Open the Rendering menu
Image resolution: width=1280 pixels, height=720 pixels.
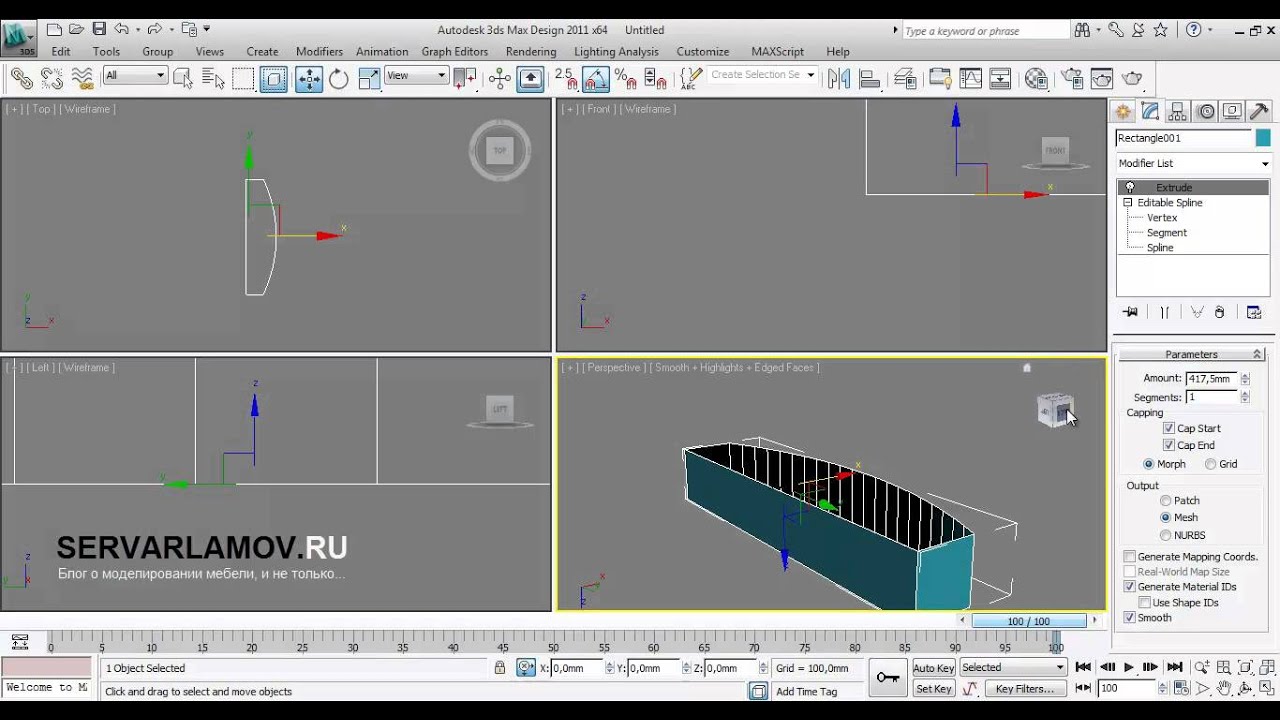pyautogui.click(x=531, y=52)
